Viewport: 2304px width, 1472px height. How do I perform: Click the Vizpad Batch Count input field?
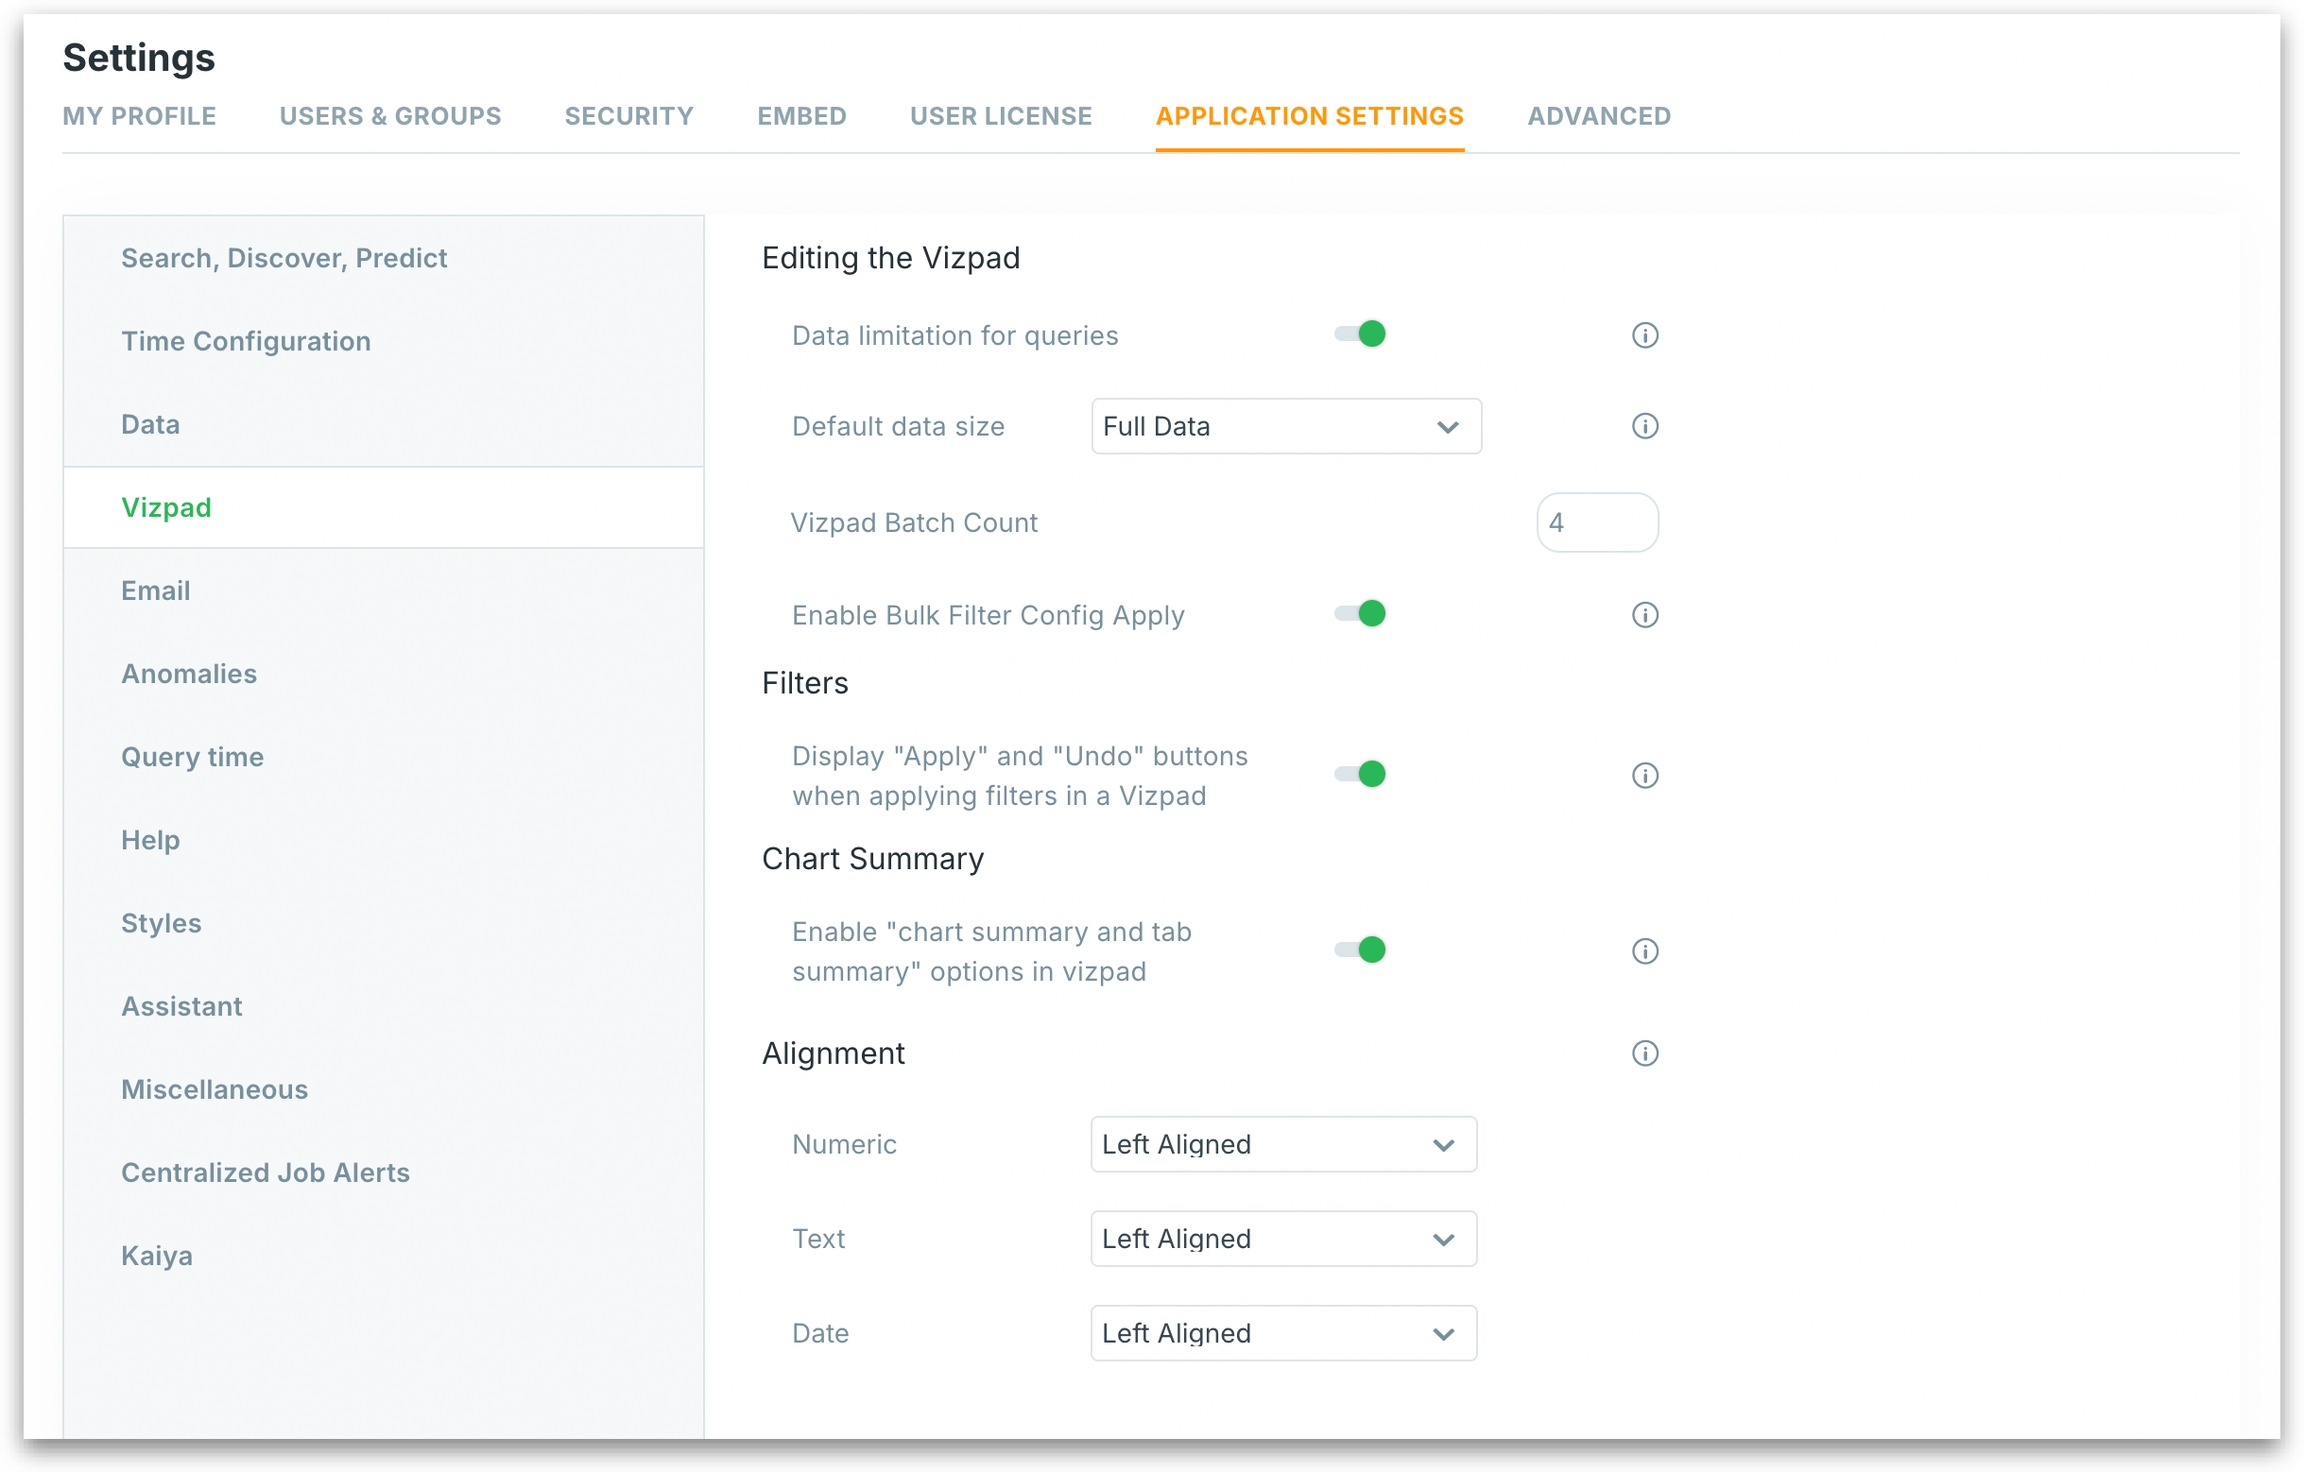(1597, 522)
